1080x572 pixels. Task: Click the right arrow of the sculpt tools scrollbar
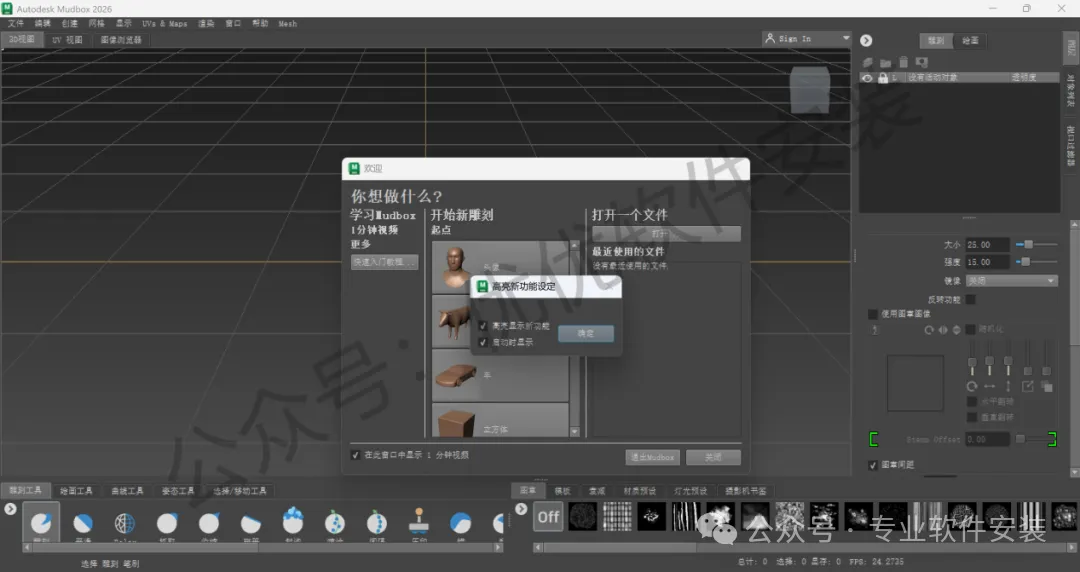[498, 548]
